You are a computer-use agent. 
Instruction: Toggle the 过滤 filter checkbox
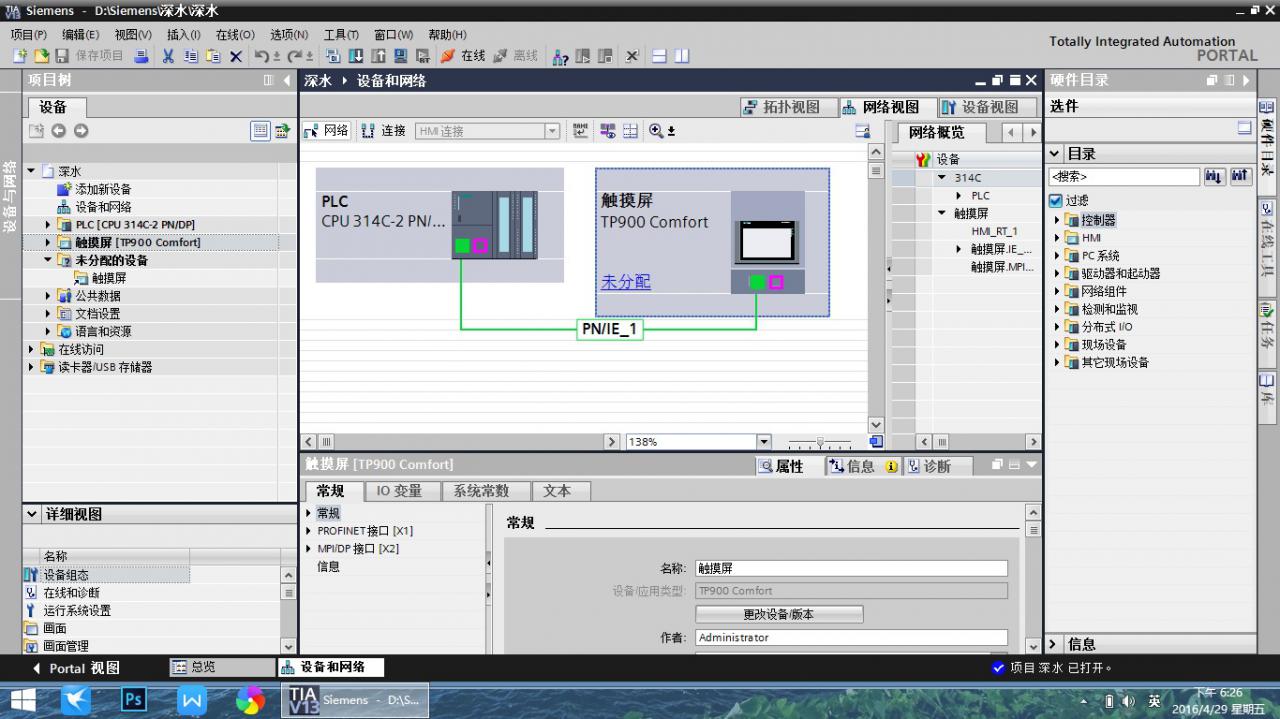click(1056, 201)
